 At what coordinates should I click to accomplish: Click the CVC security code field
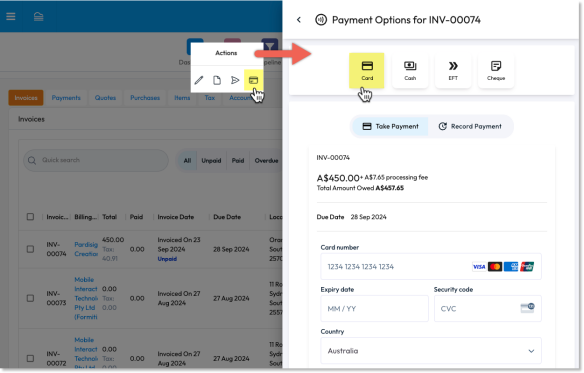point(488,309)
